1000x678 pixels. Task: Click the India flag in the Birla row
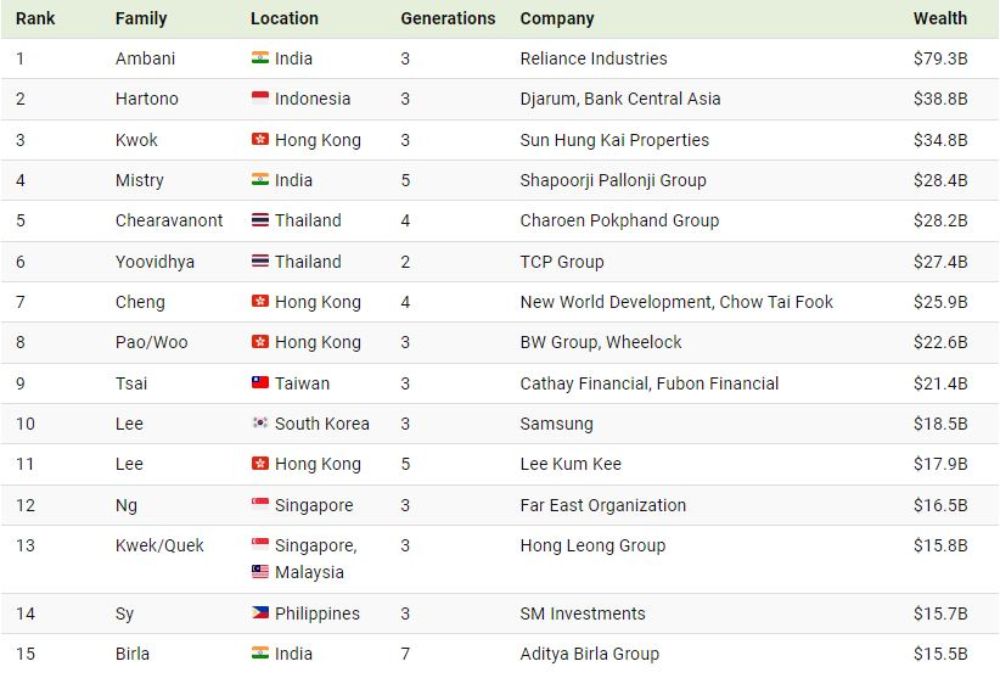[260, 654]
